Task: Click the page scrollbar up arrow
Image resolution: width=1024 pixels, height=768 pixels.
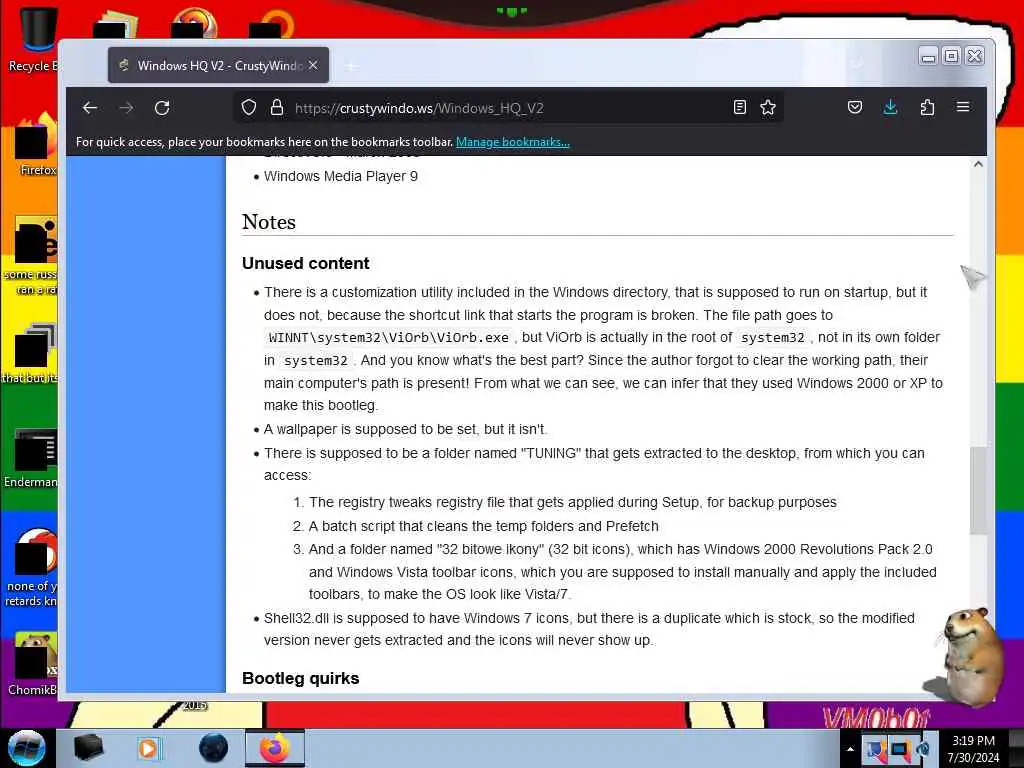Action: tap(978, 165)
